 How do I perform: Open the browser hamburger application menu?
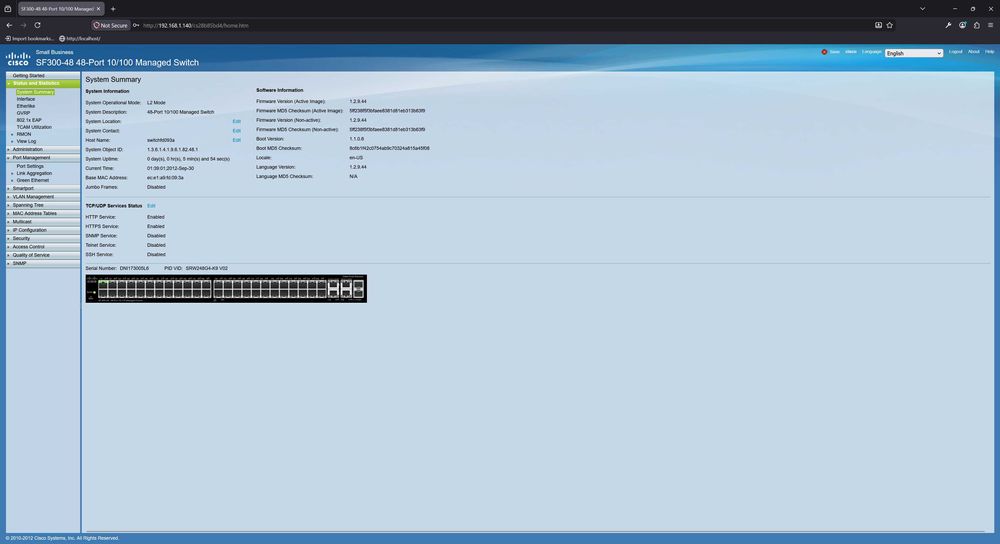click(x=990, y=26)
